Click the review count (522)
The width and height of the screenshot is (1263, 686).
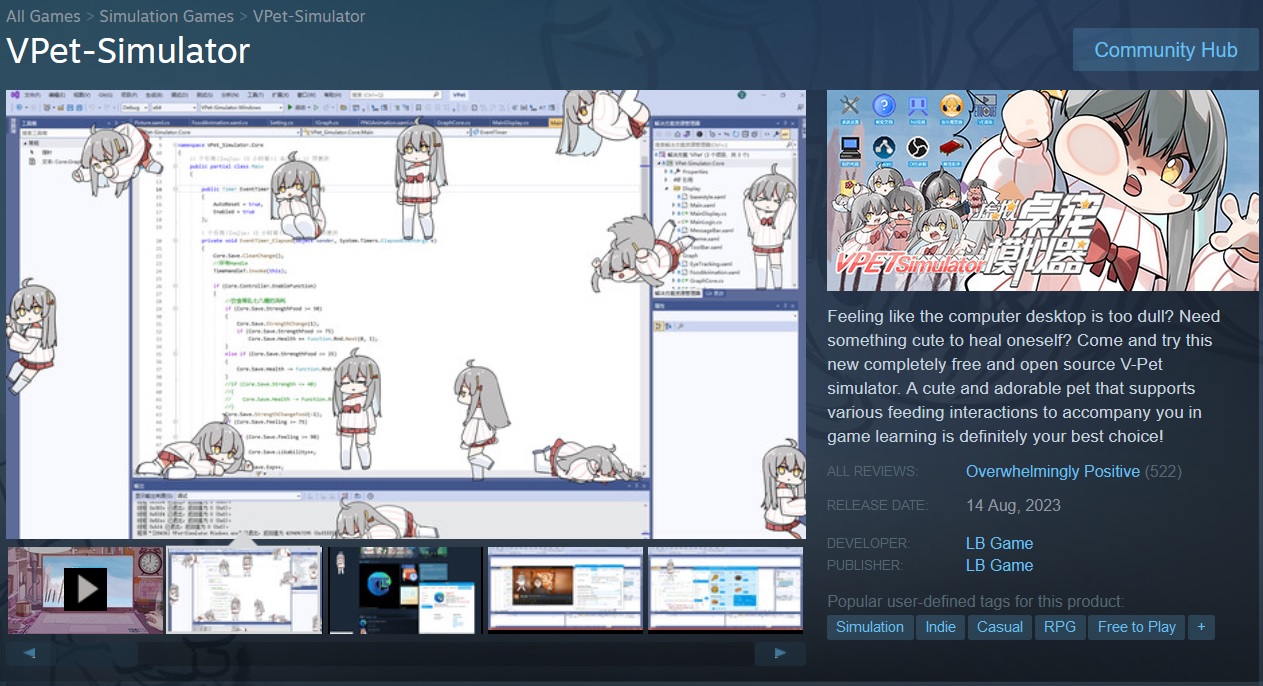click(x=1163, y=471)
